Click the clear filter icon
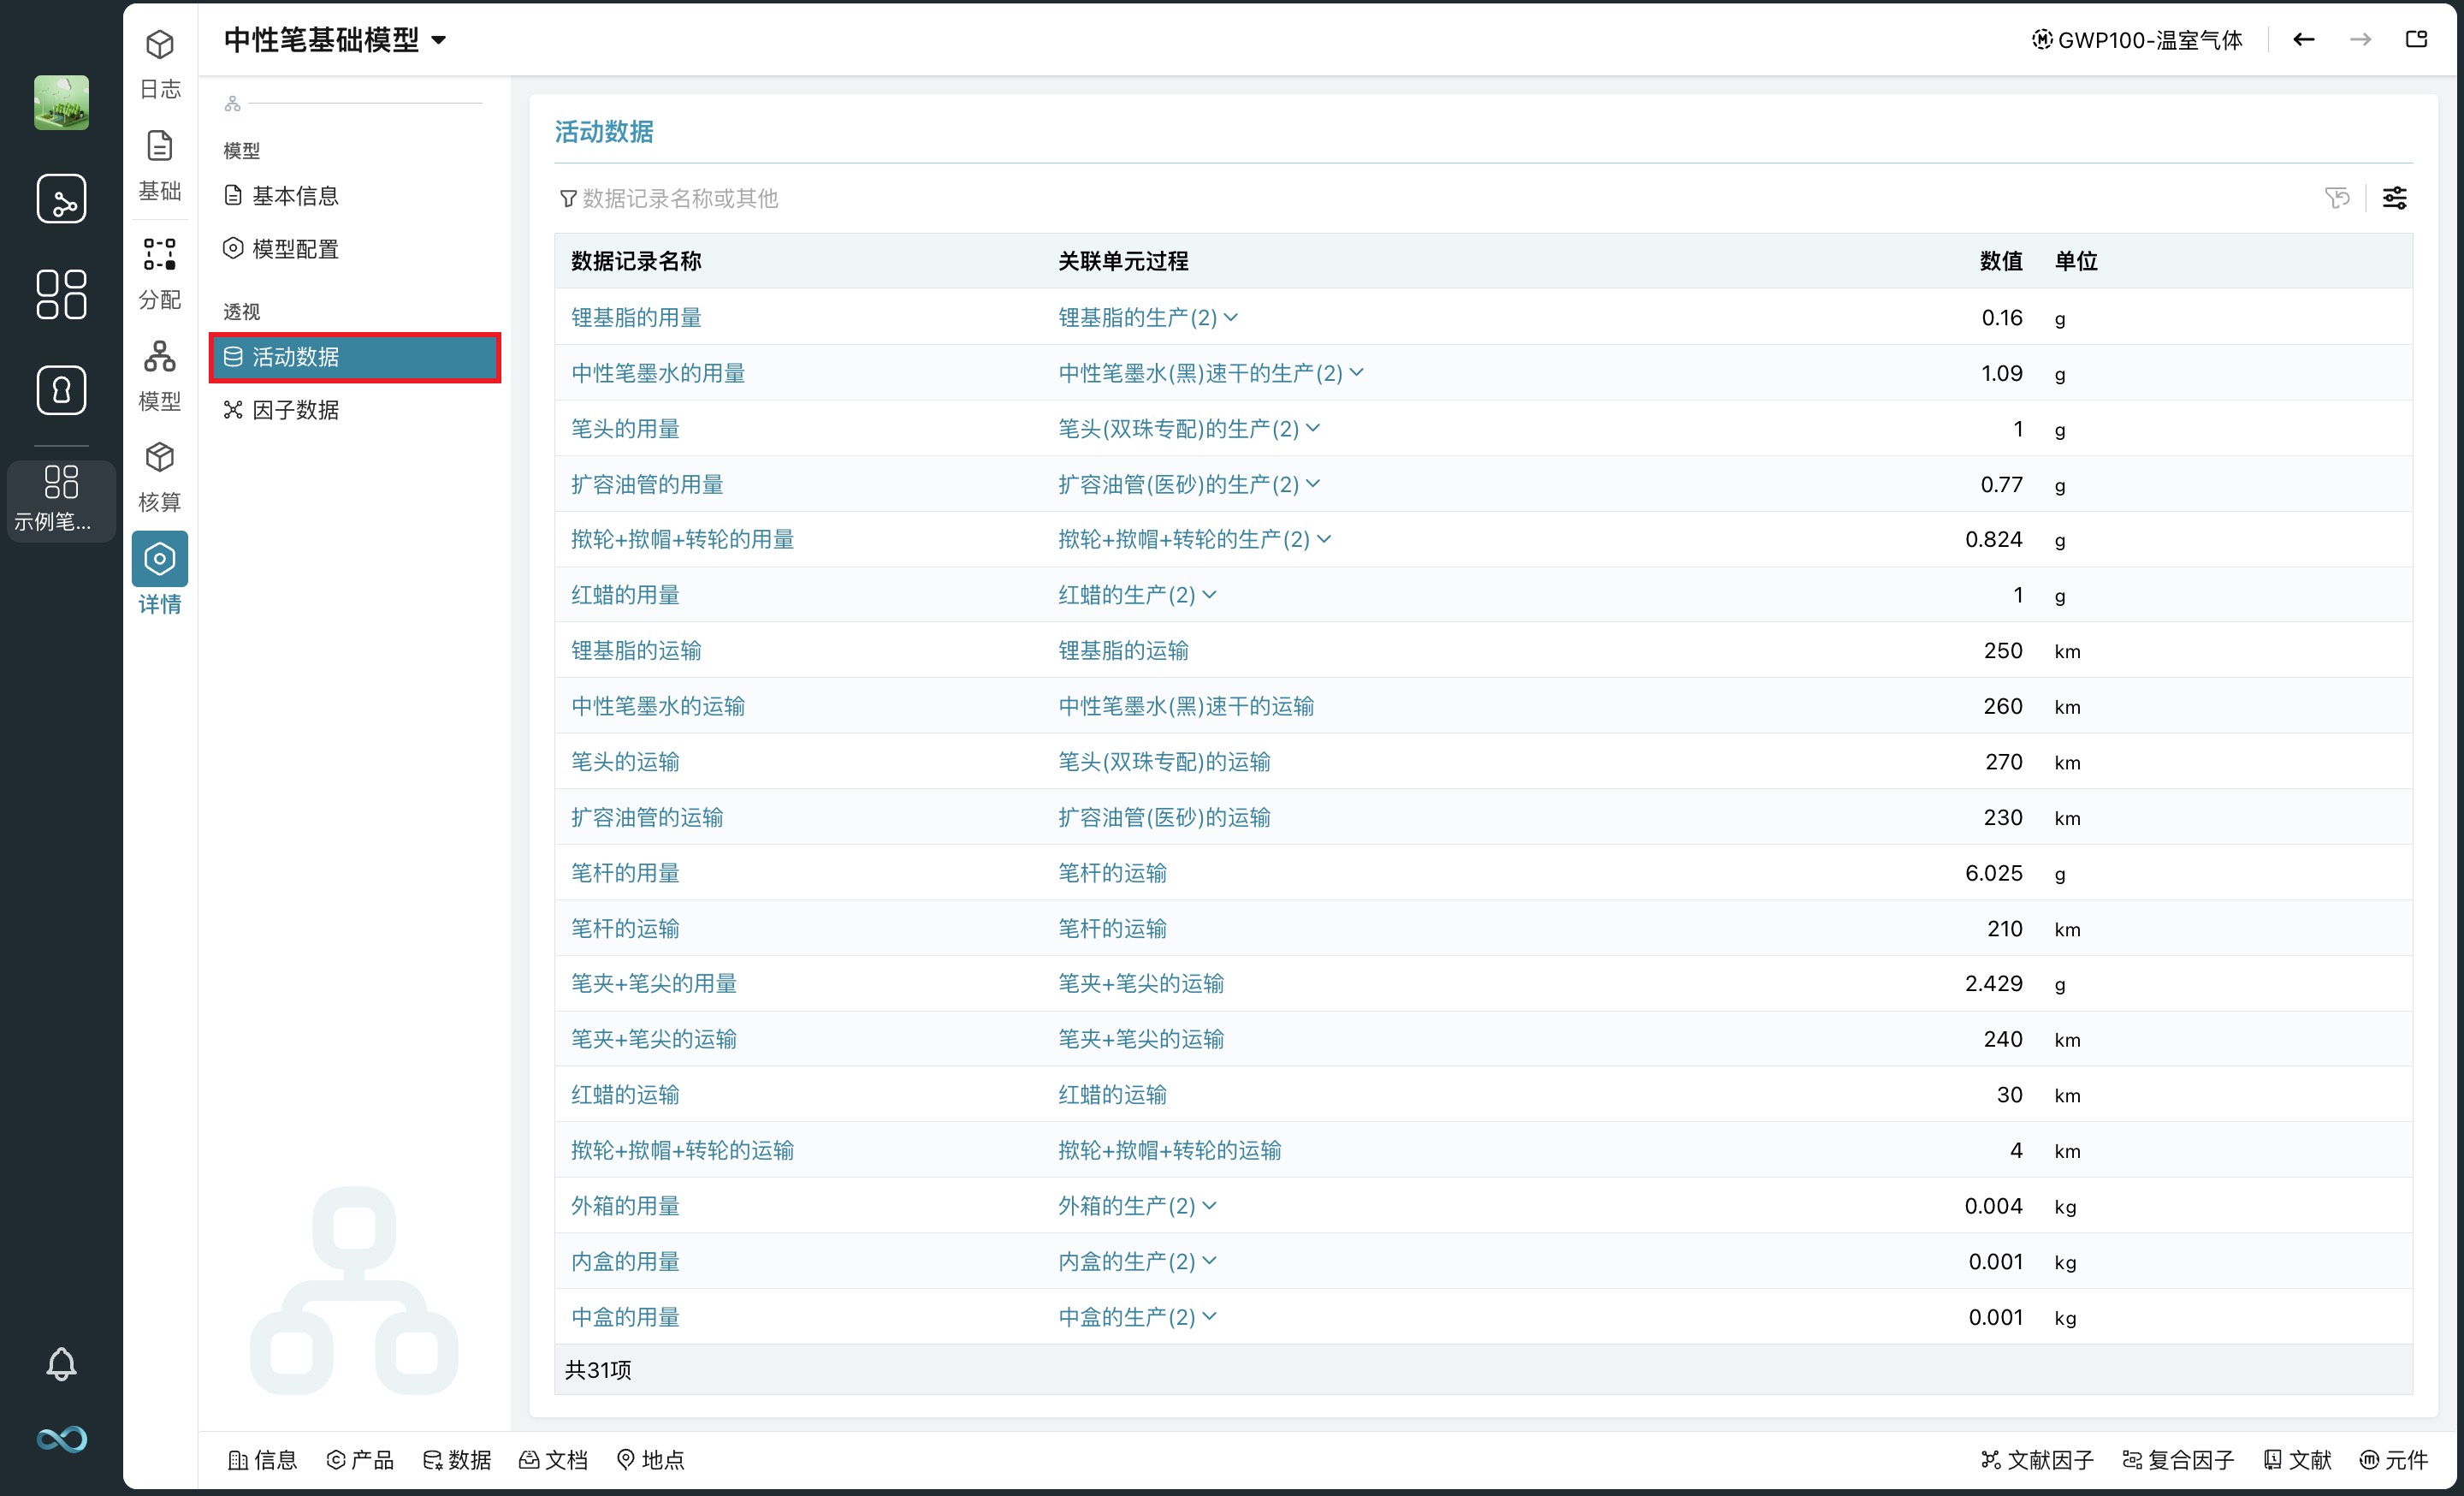The height and width of the screenshot is (1496, 2464). 2337,198
